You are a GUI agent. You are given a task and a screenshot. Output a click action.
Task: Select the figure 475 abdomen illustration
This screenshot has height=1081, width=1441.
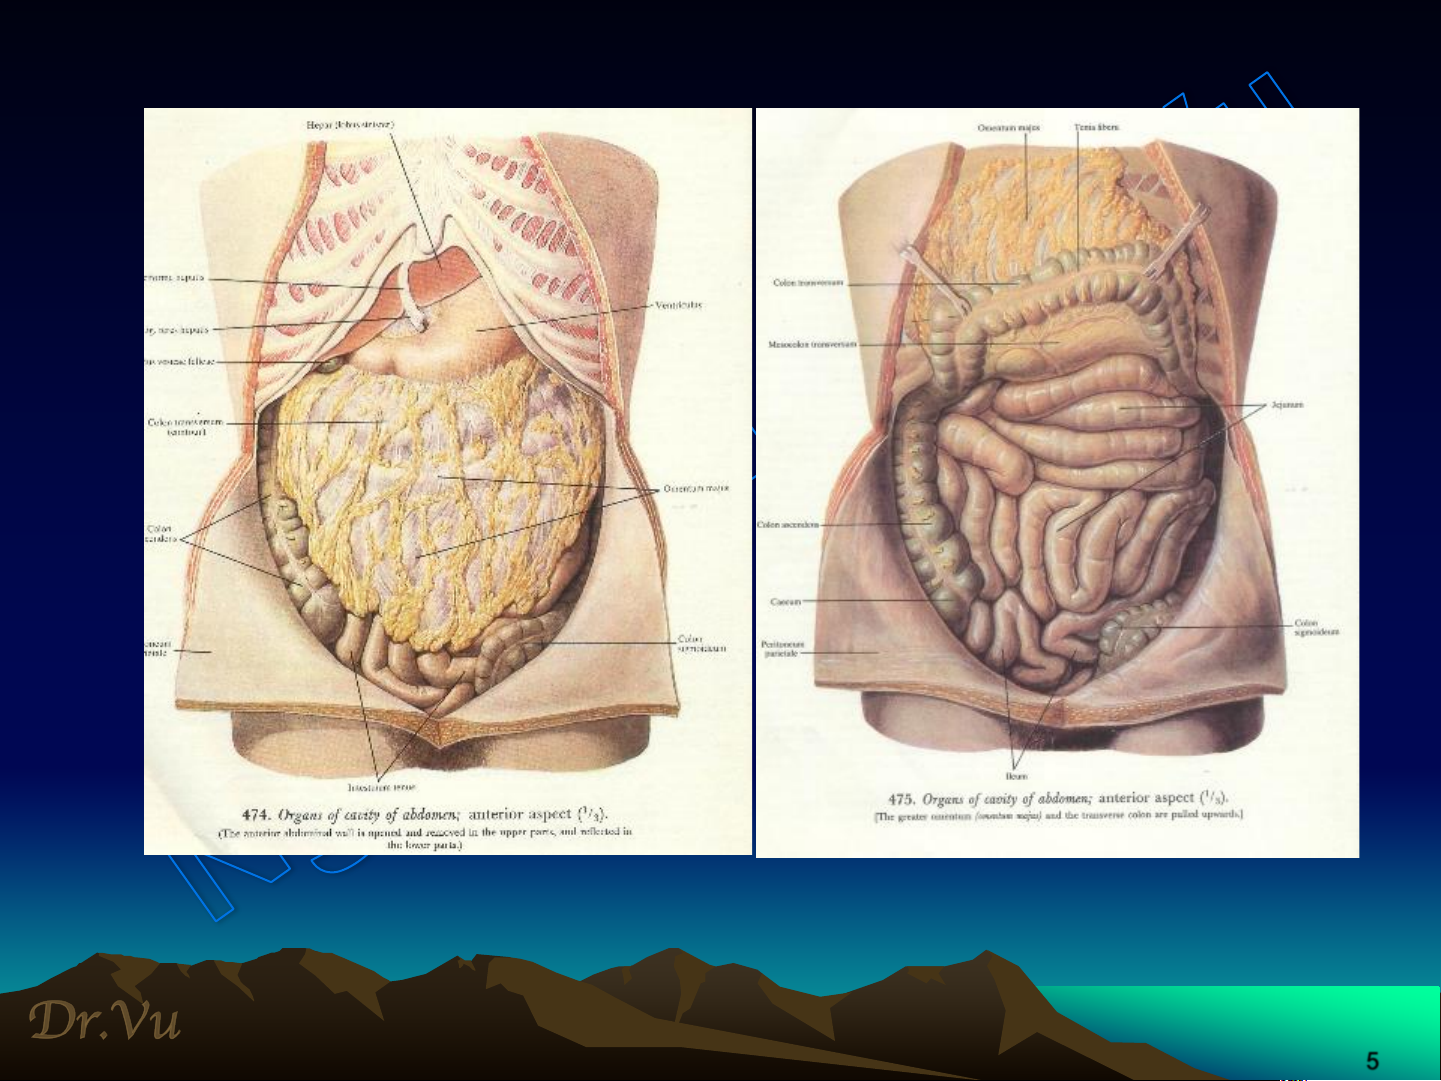coord(1057,483)
